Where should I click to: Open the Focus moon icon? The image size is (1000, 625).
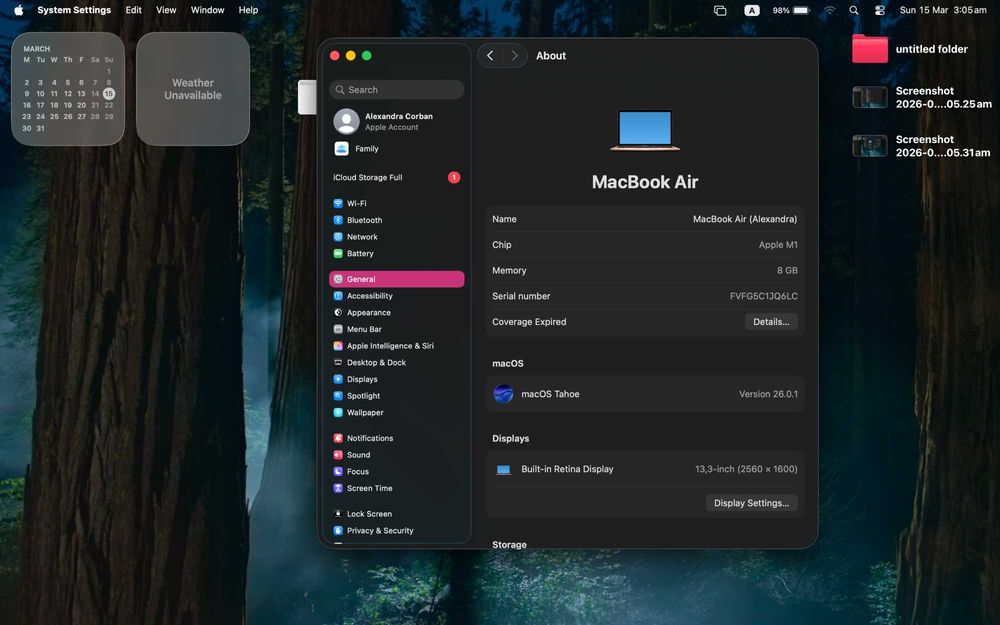coord(338,471)
